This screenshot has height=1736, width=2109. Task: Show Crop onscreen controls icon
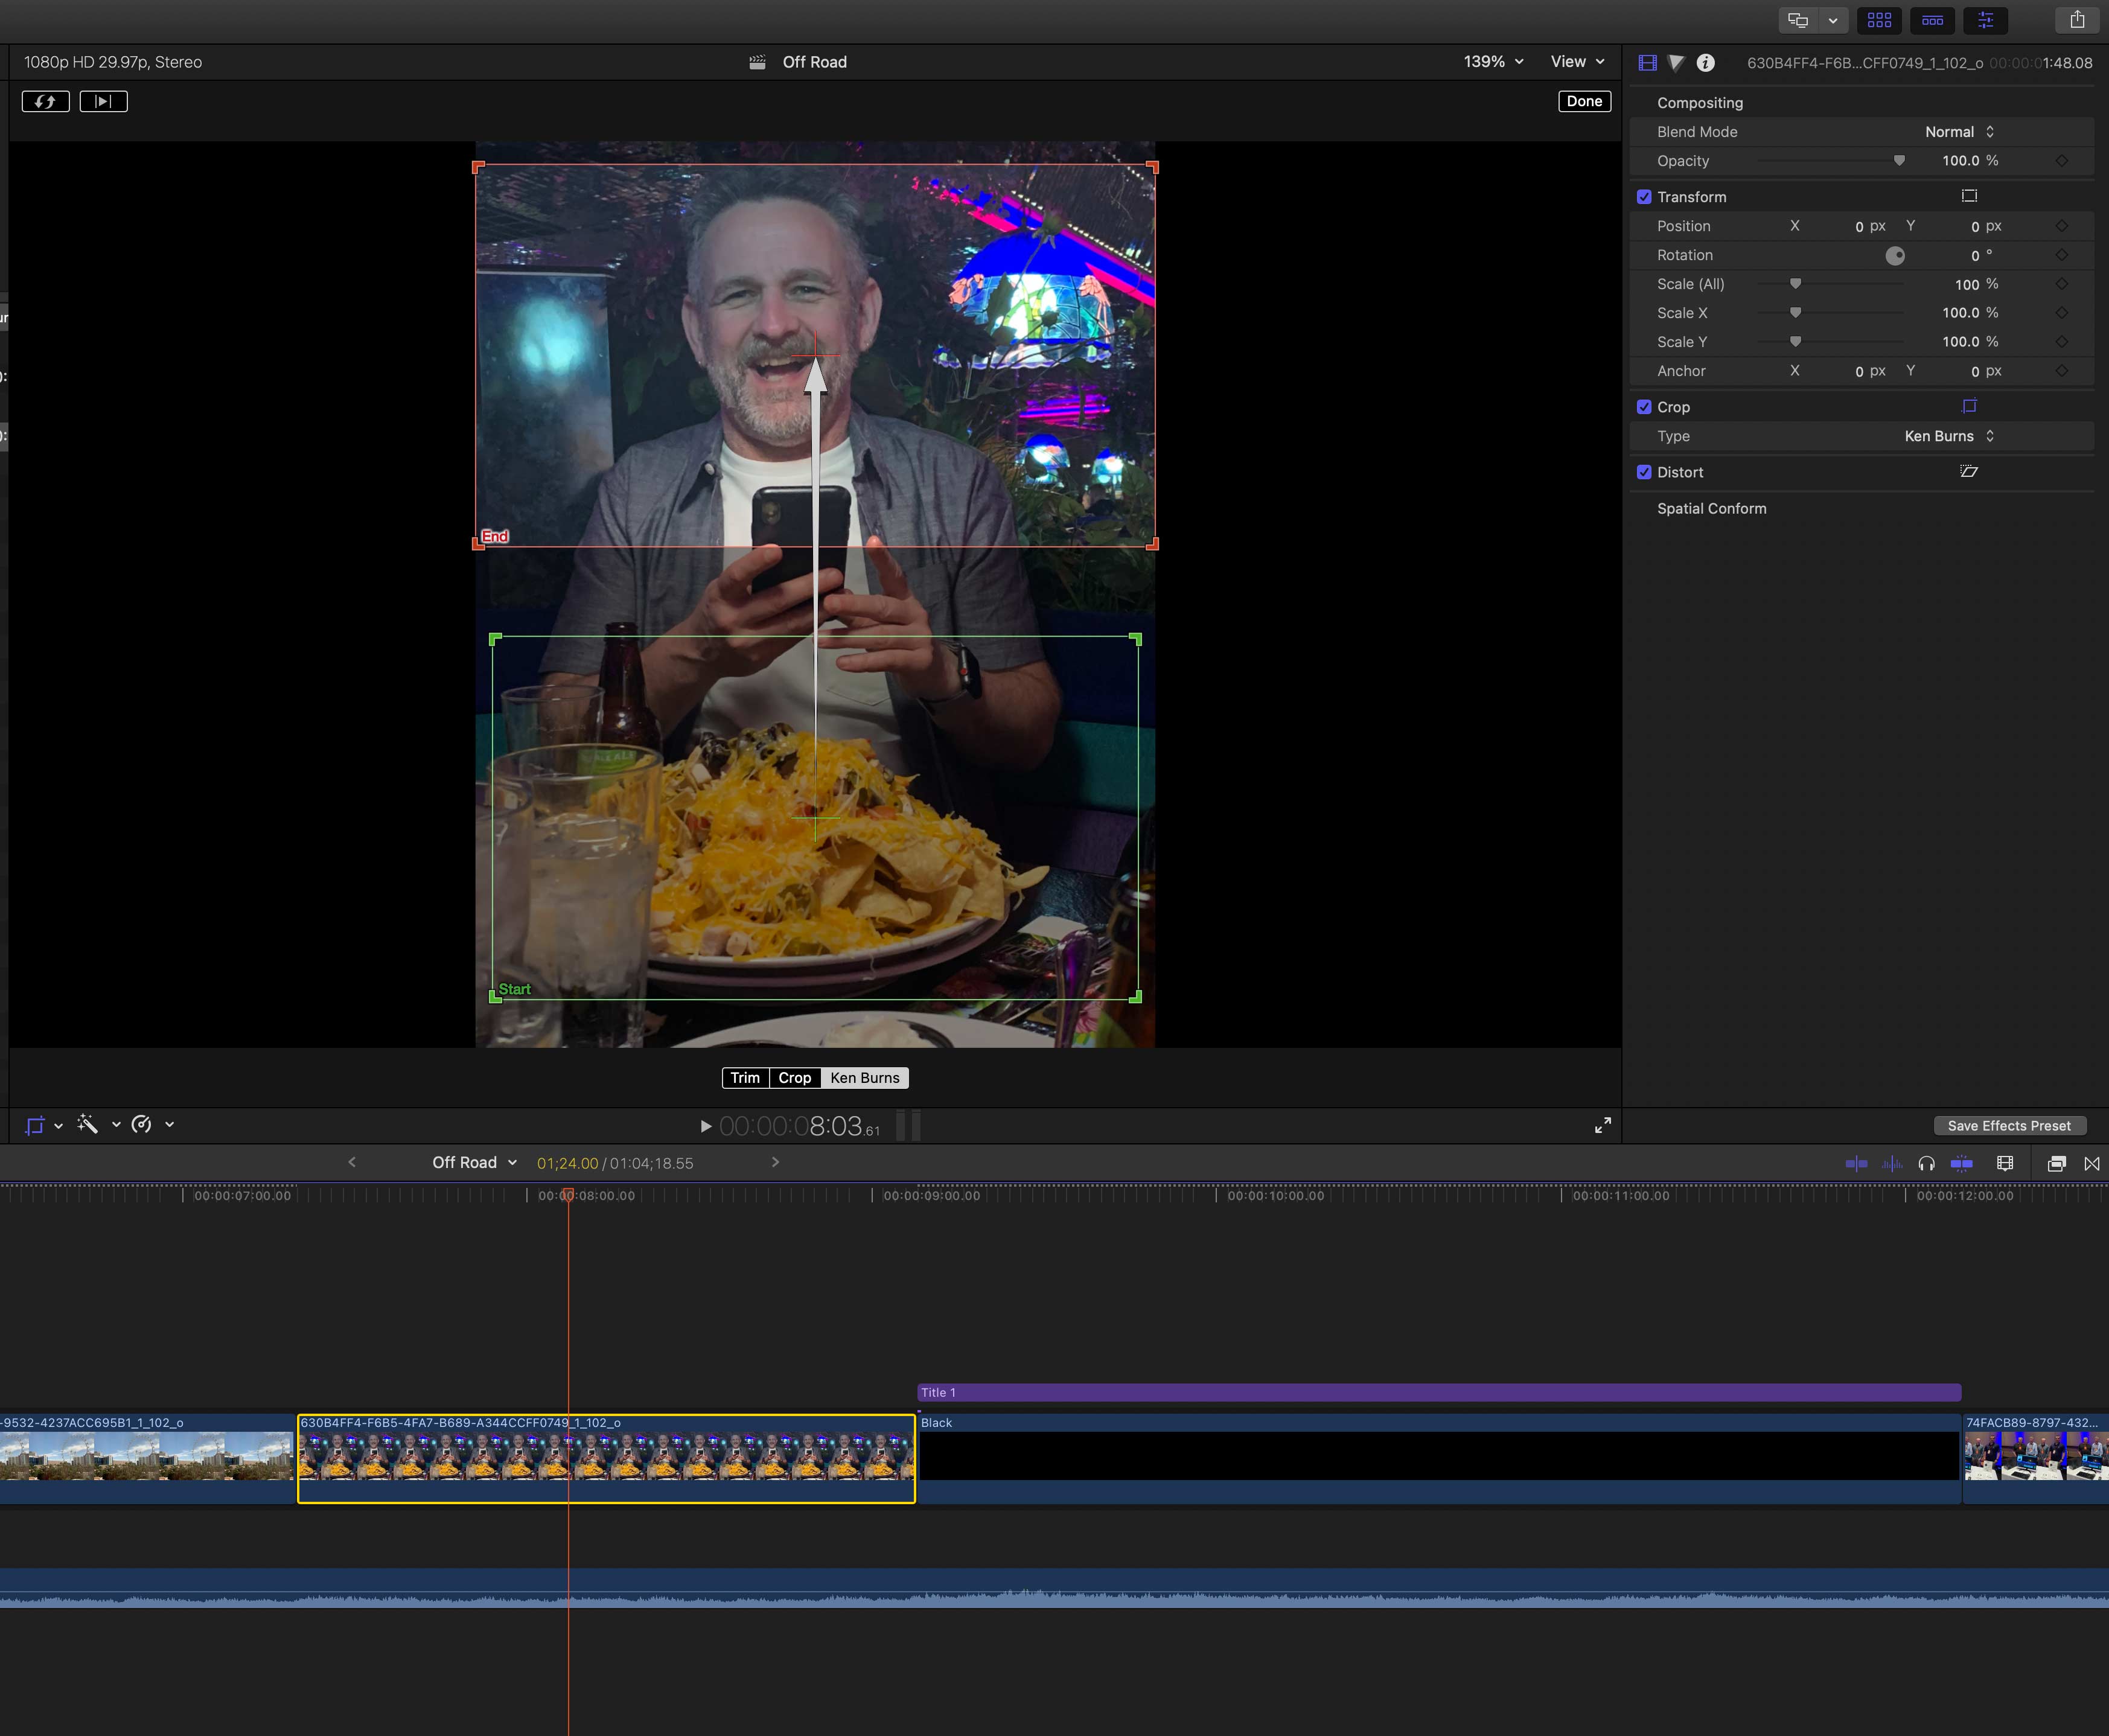click(1969, 406)
